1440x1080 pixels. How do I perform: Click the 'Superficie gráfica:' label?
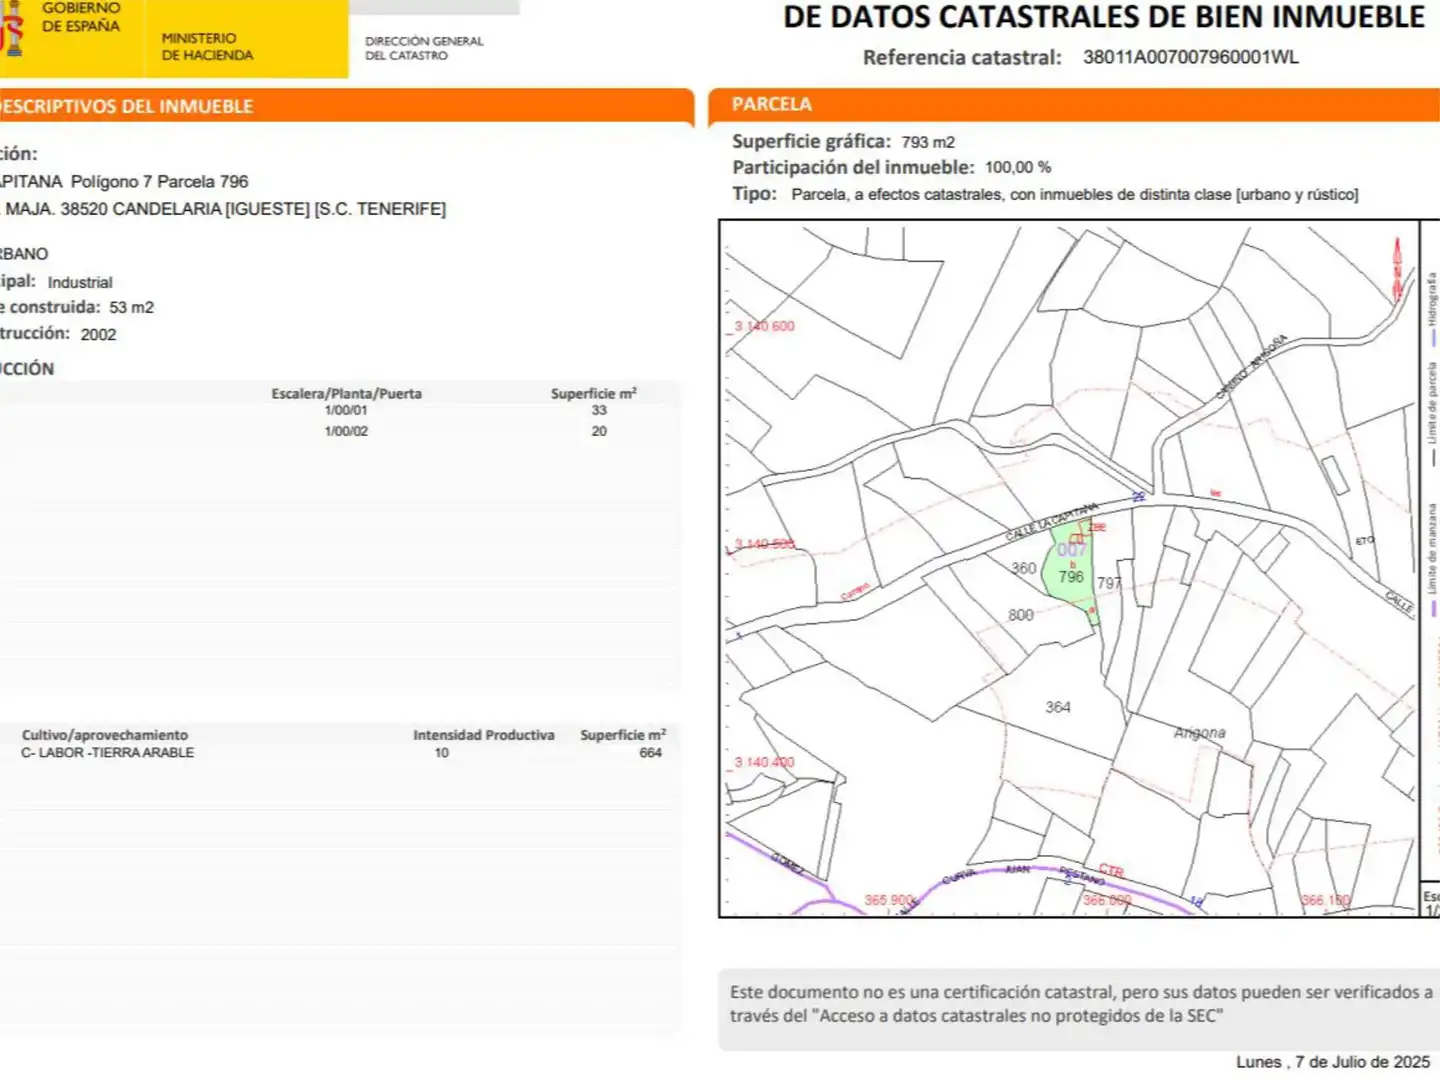pyautogui.click(x=811, y=141)
